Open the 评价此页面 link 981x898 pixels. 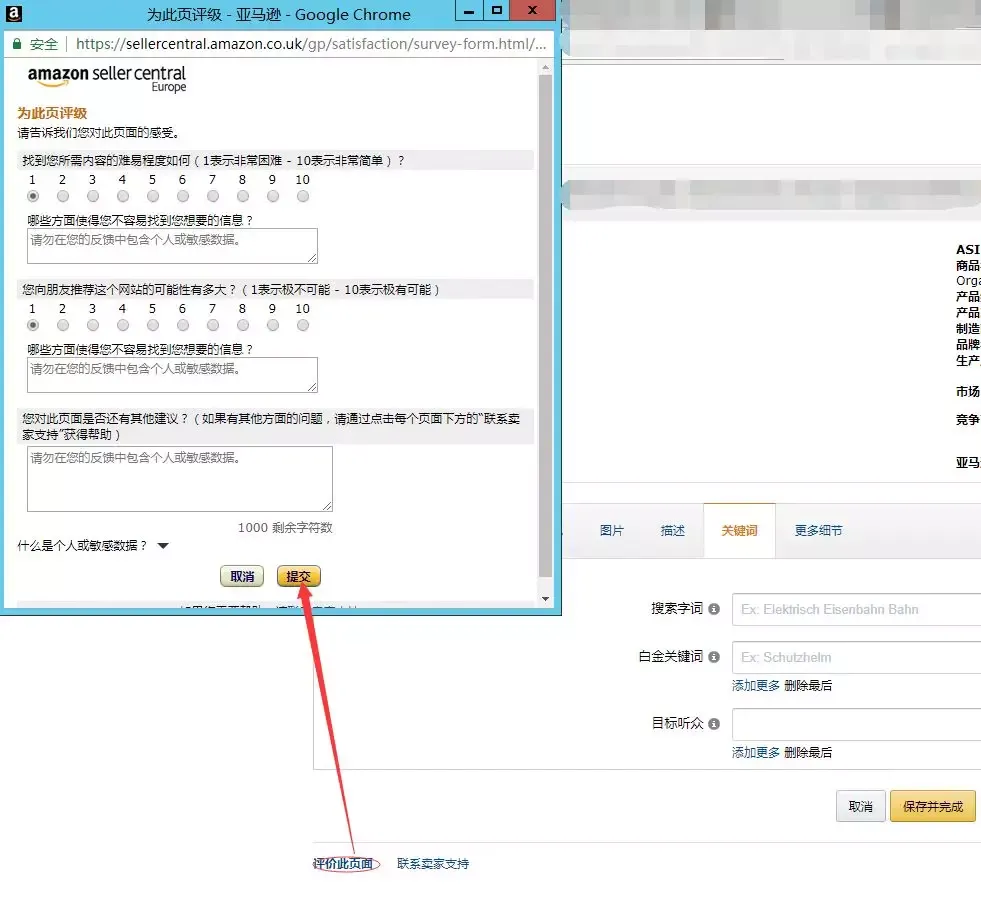tap(343, 864)
